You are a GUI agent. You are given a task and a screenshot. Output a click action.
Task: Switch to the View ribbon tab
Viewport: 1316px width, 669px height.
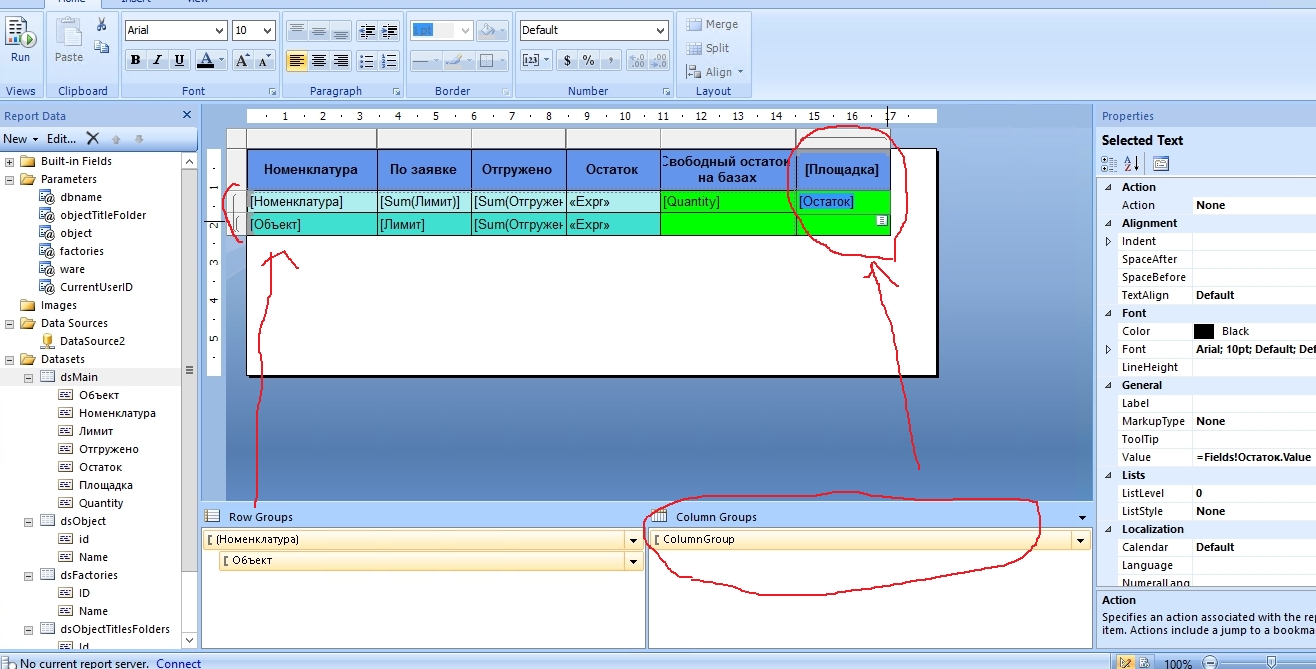pyautogui.click(x=198, y=2)
